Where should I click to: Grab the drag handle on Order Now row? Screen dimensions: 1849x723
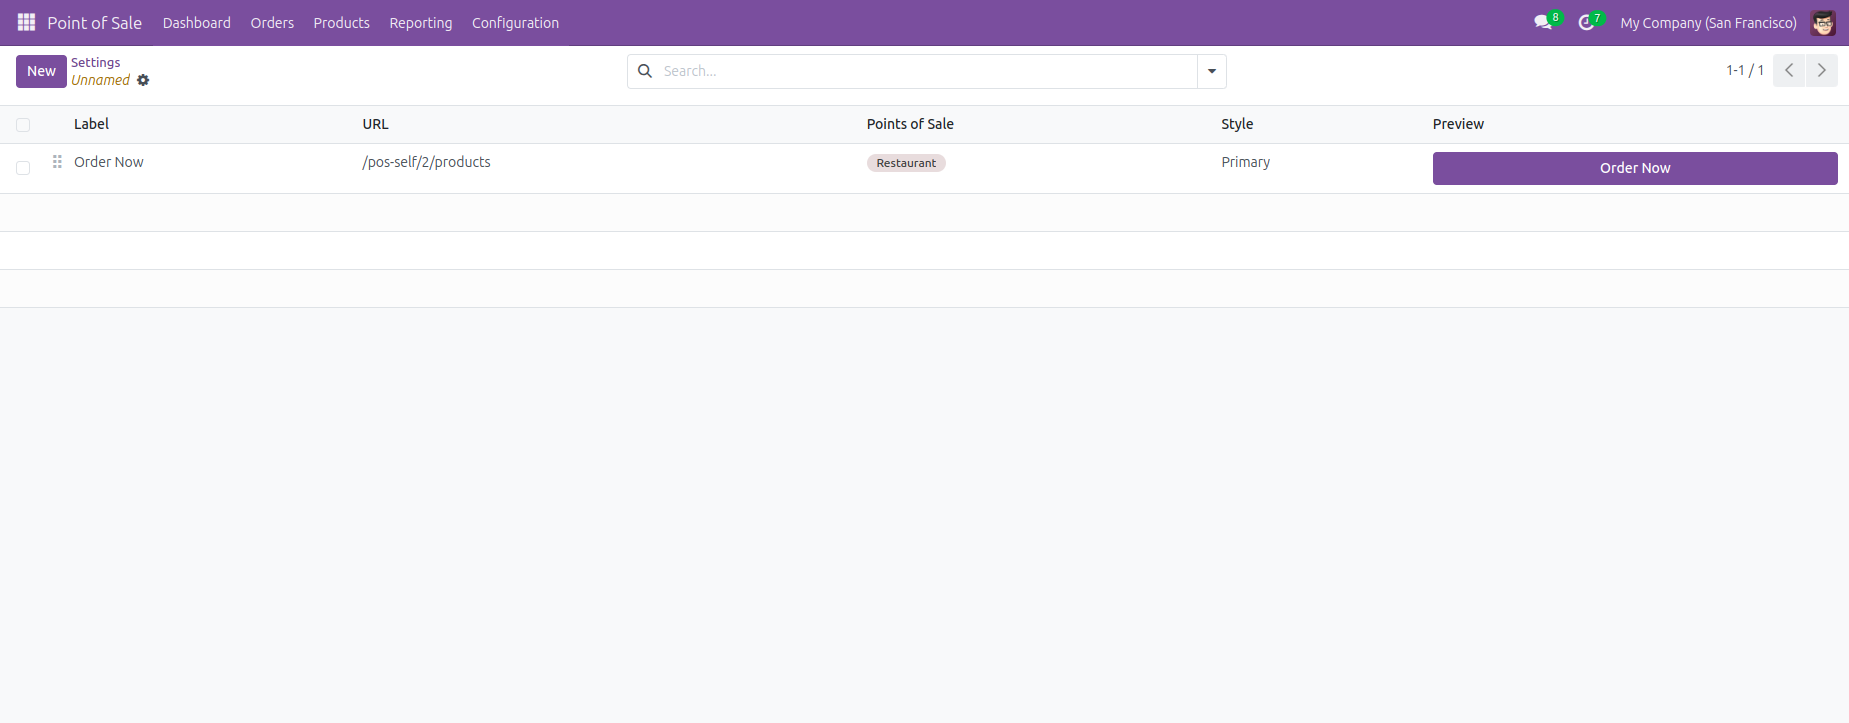tap(57, 162)
